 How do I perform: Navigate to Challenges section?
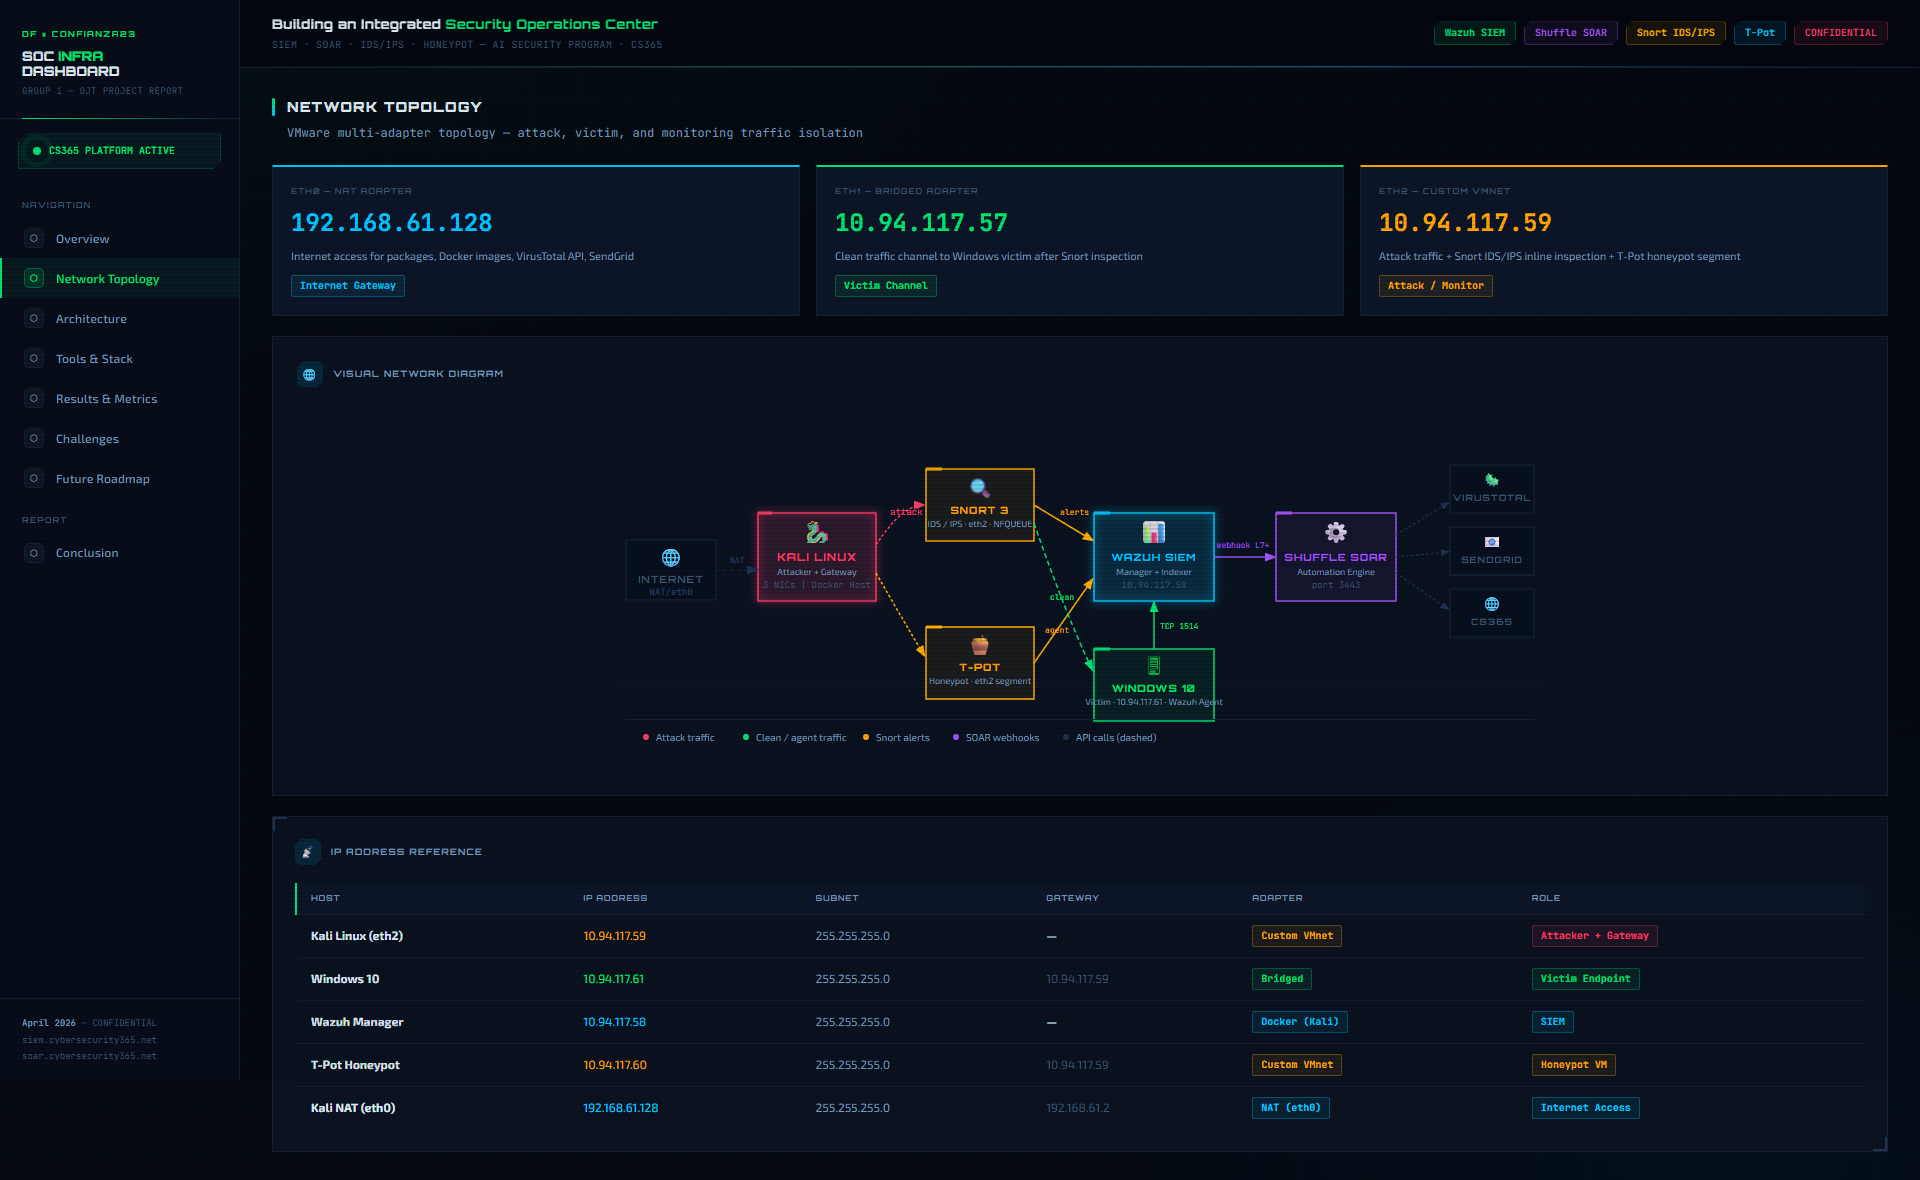coord(120,439)
